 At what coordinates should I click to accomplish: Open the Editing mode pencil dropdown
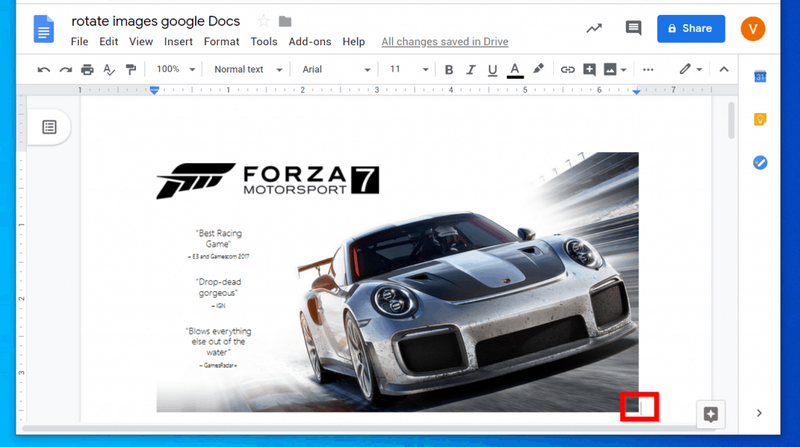(x=690, y=69)
